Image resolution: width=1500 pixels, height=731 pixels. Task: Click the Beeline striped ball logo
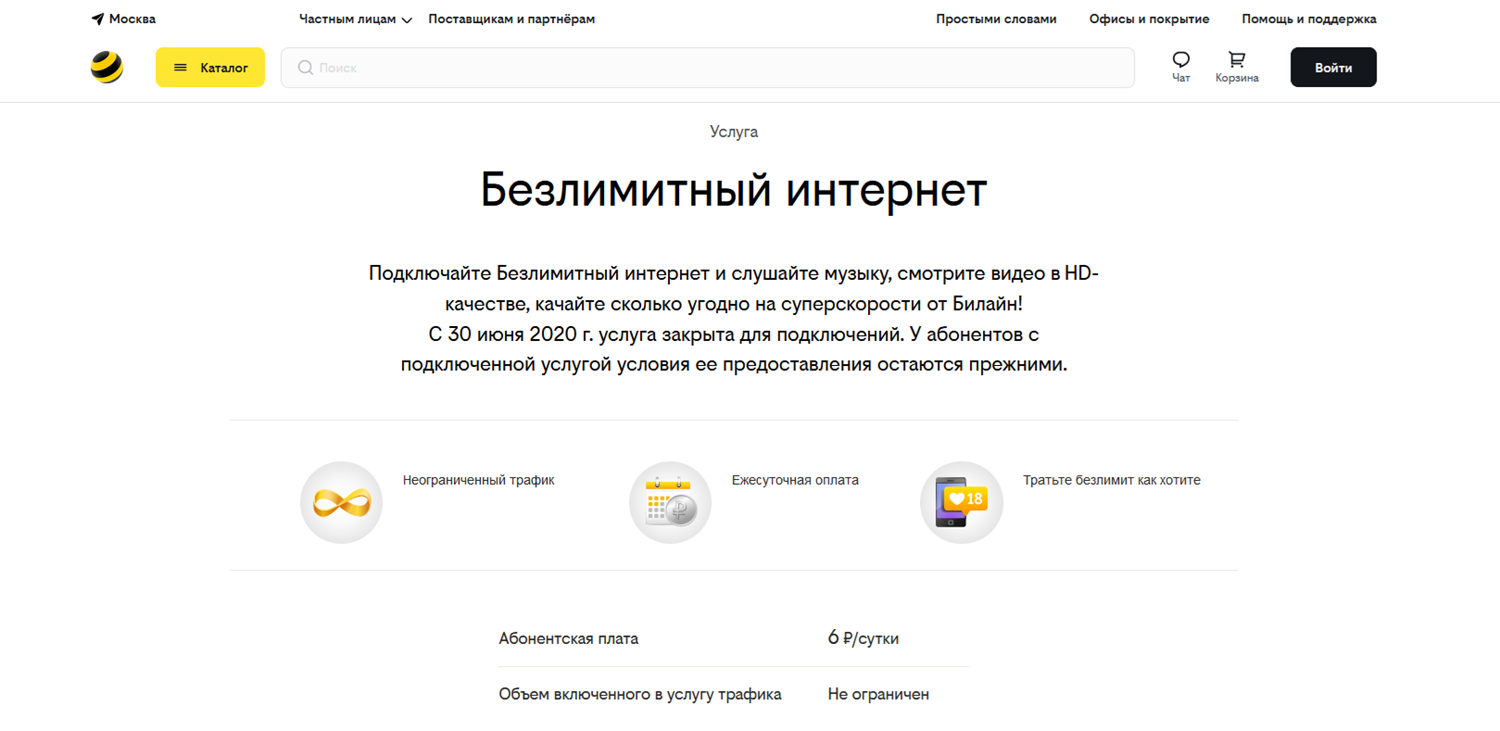point(107,67)
